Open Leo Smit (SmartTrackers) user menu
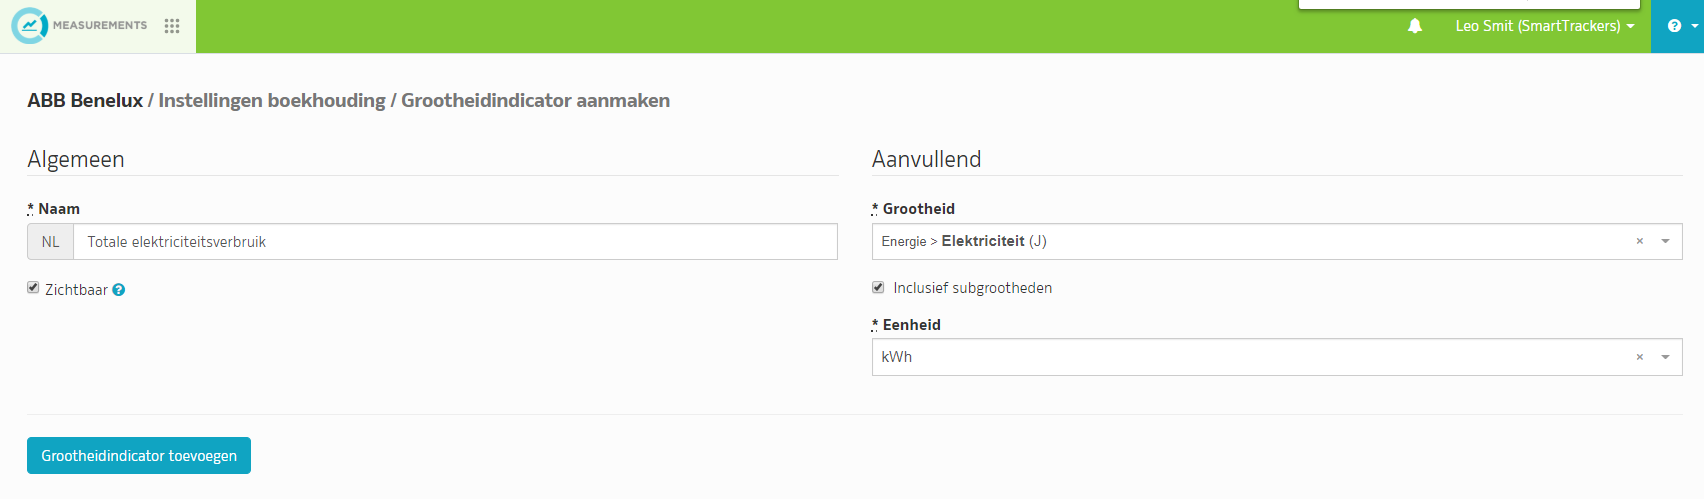This screenshot has width=1704, height=499. [1545, 26]
